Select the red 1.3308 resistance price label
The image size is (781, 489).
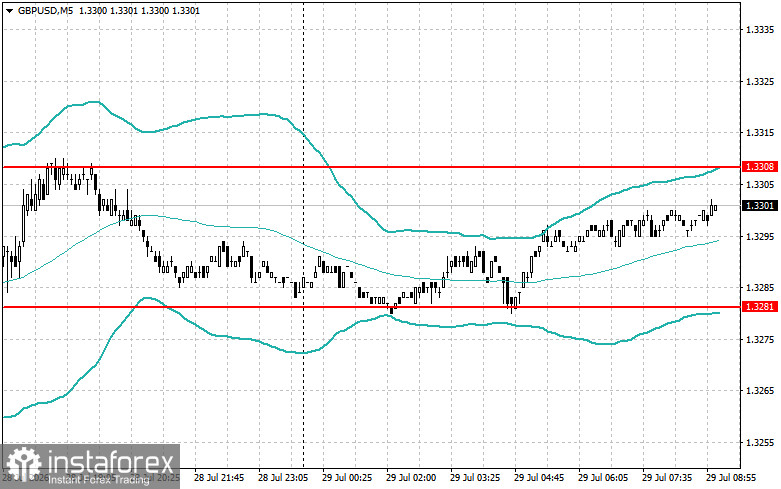point(760,167)
